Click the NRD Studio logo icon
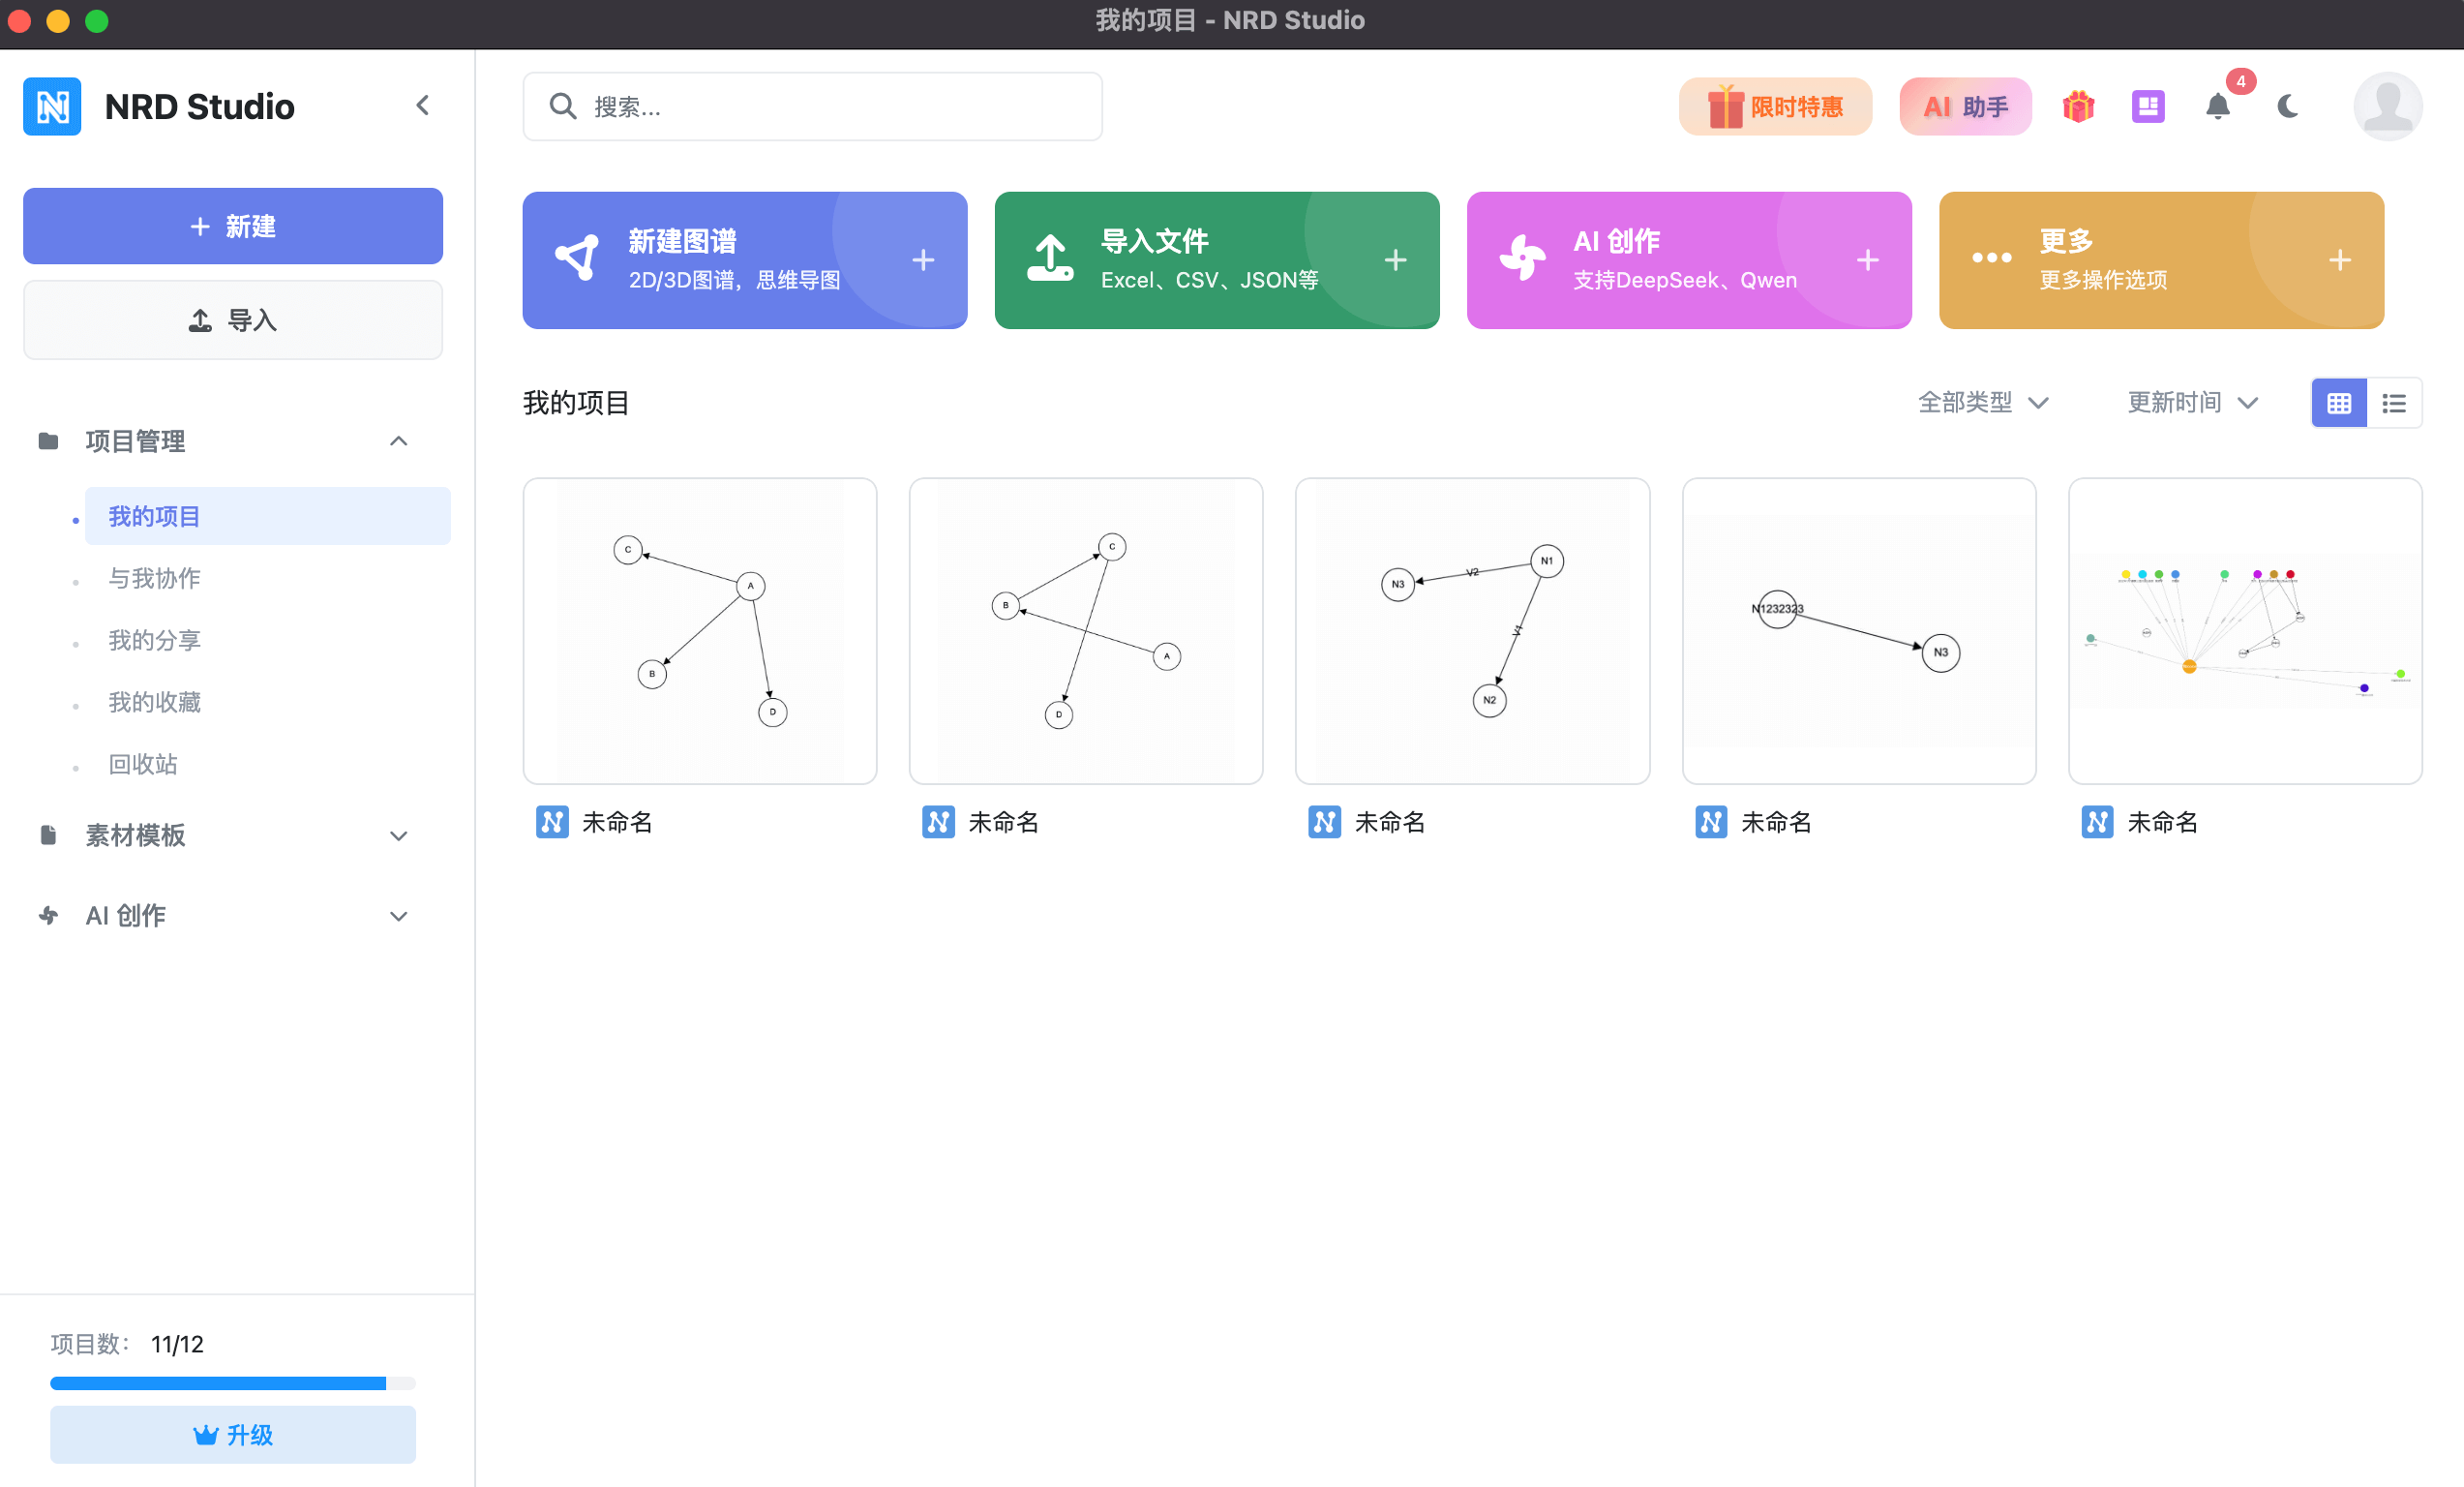Viewport: 2464px width, 1487px height. click(x=52, y=106)
